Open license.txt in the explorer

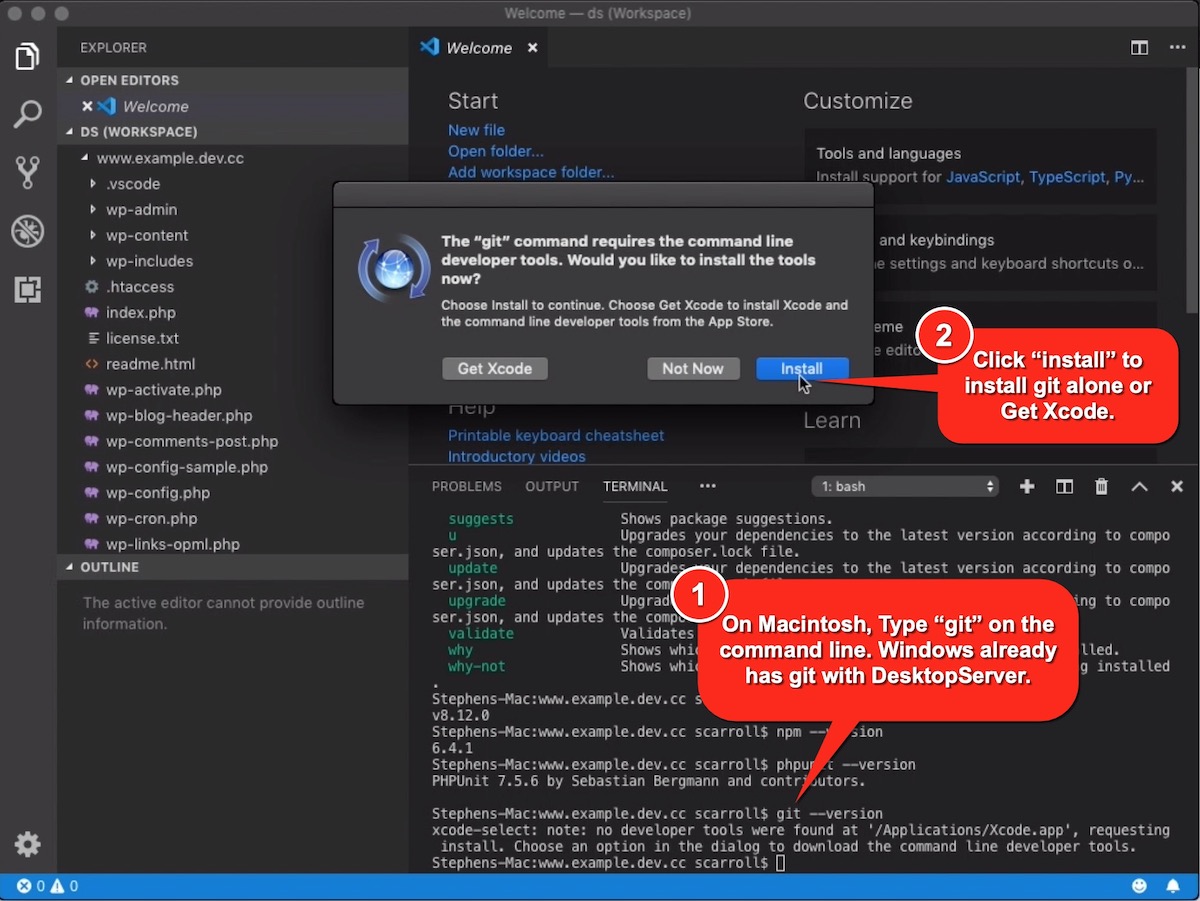tap(142, 338)
